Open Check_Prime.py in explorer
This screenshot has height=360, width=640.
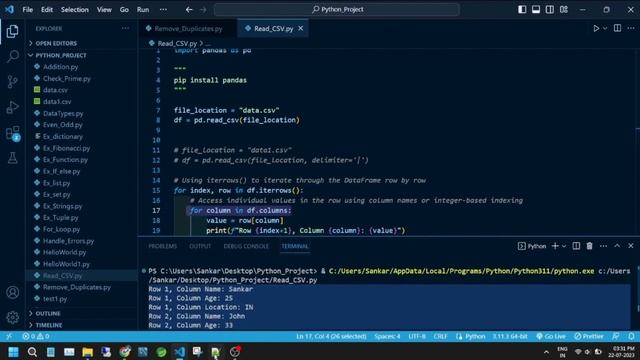[67, 78]
